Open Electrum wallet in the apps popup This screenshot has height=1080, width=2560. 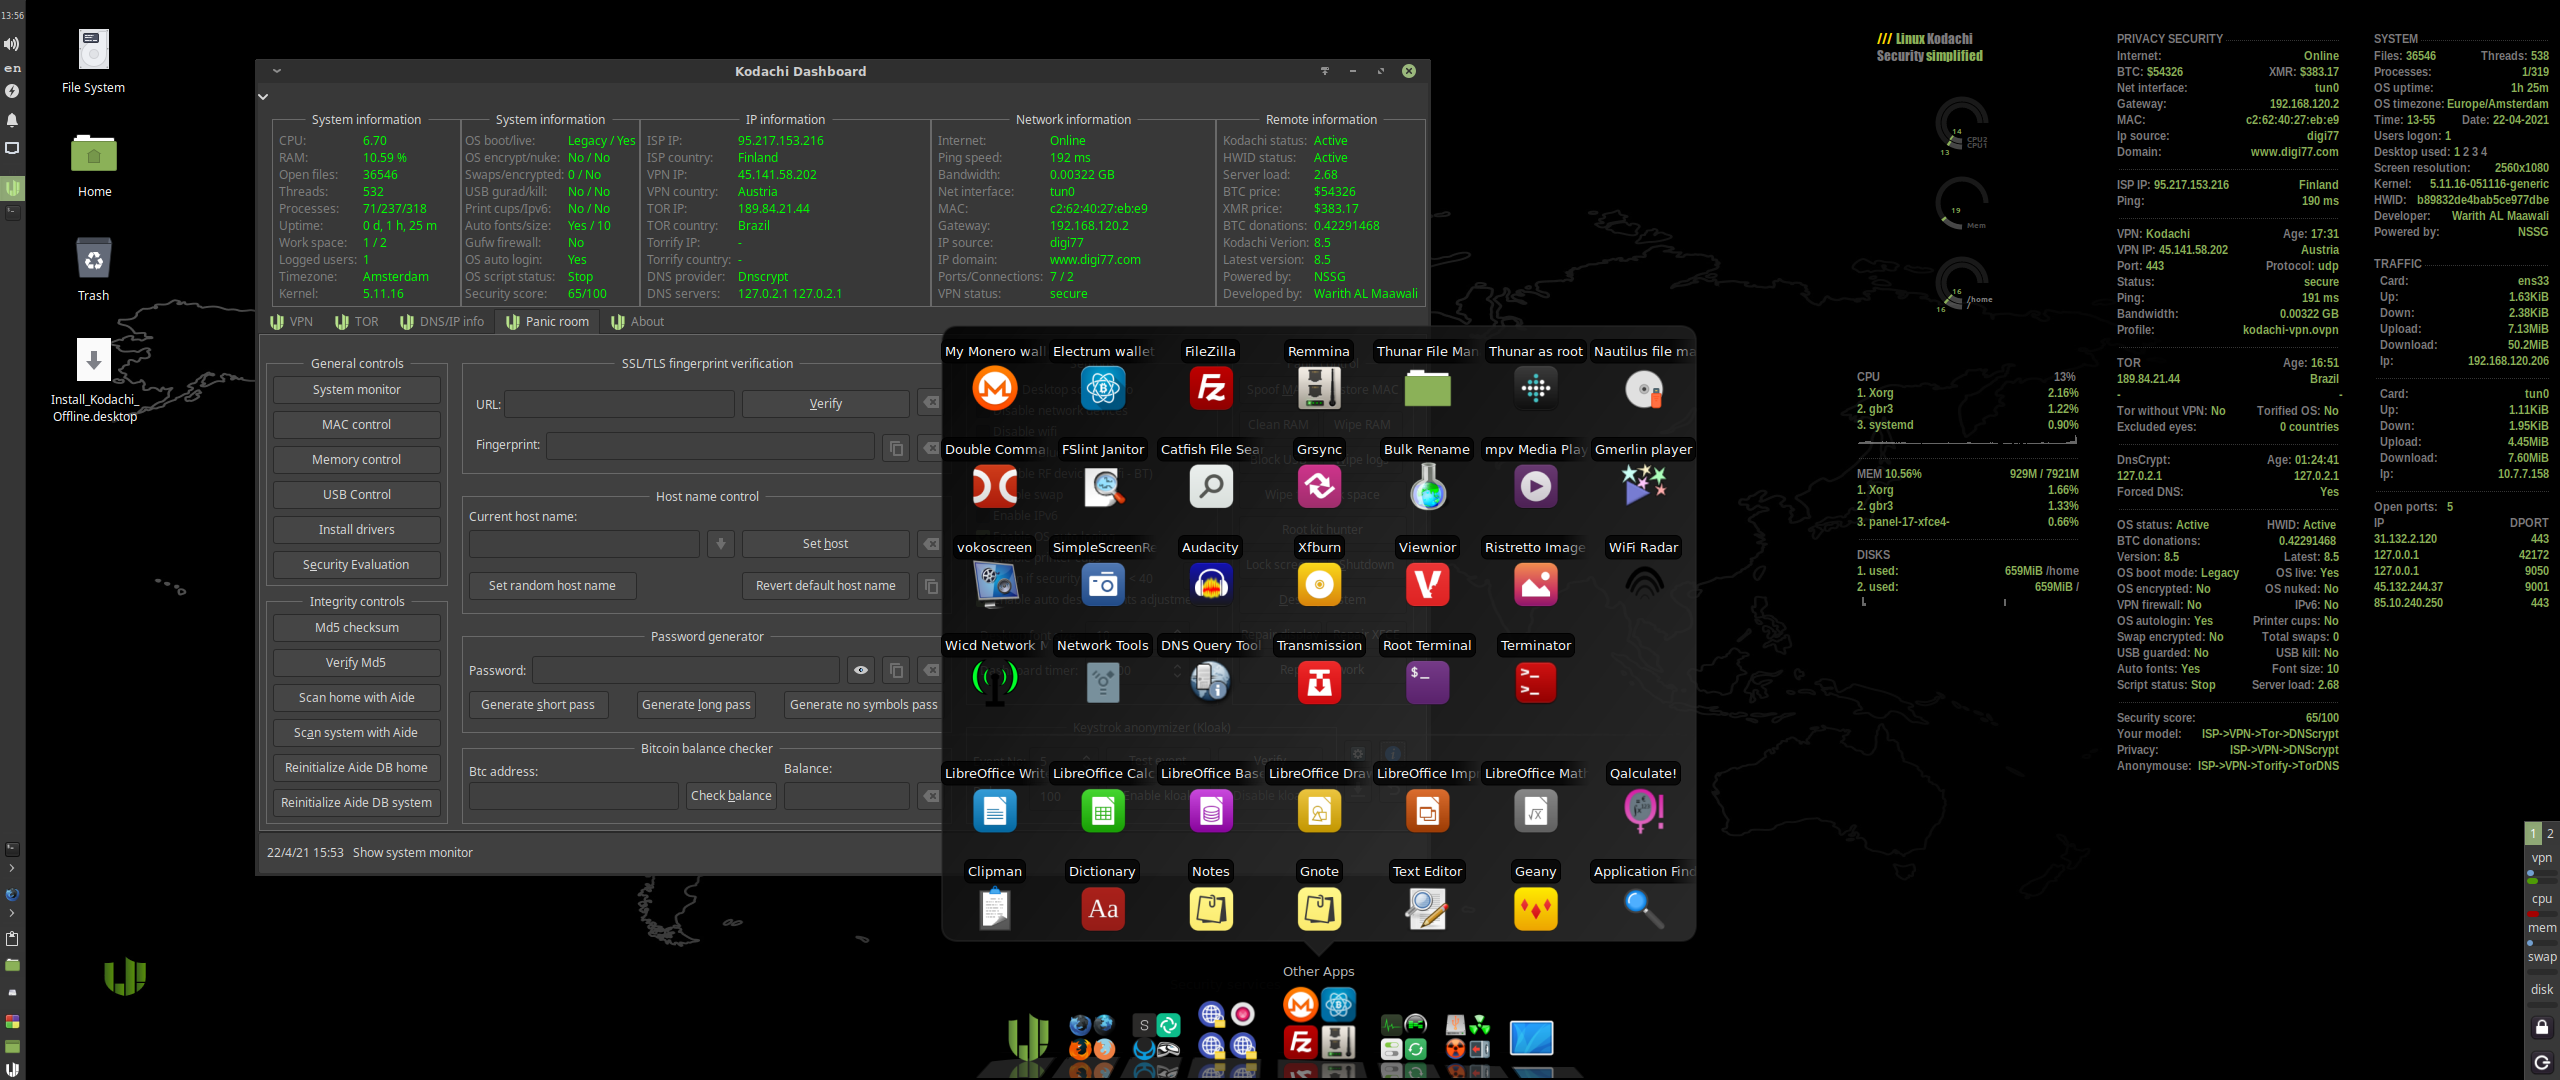[x=1102, y=388]
